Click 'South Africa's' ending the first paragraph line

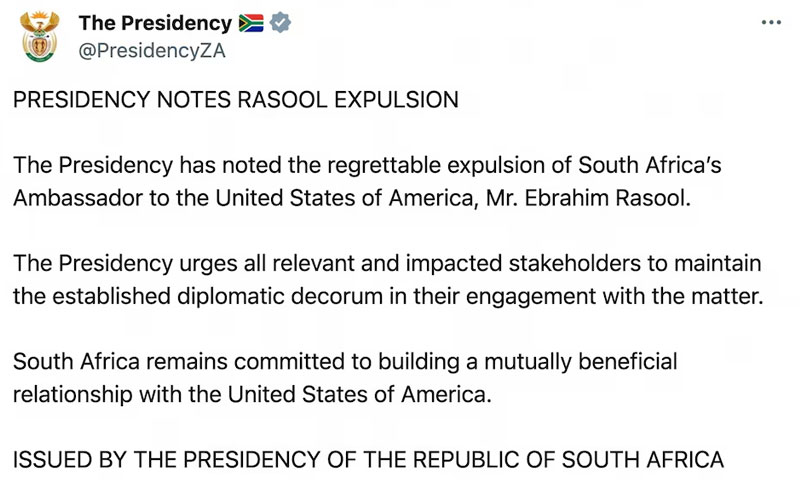tap(650, 165)
